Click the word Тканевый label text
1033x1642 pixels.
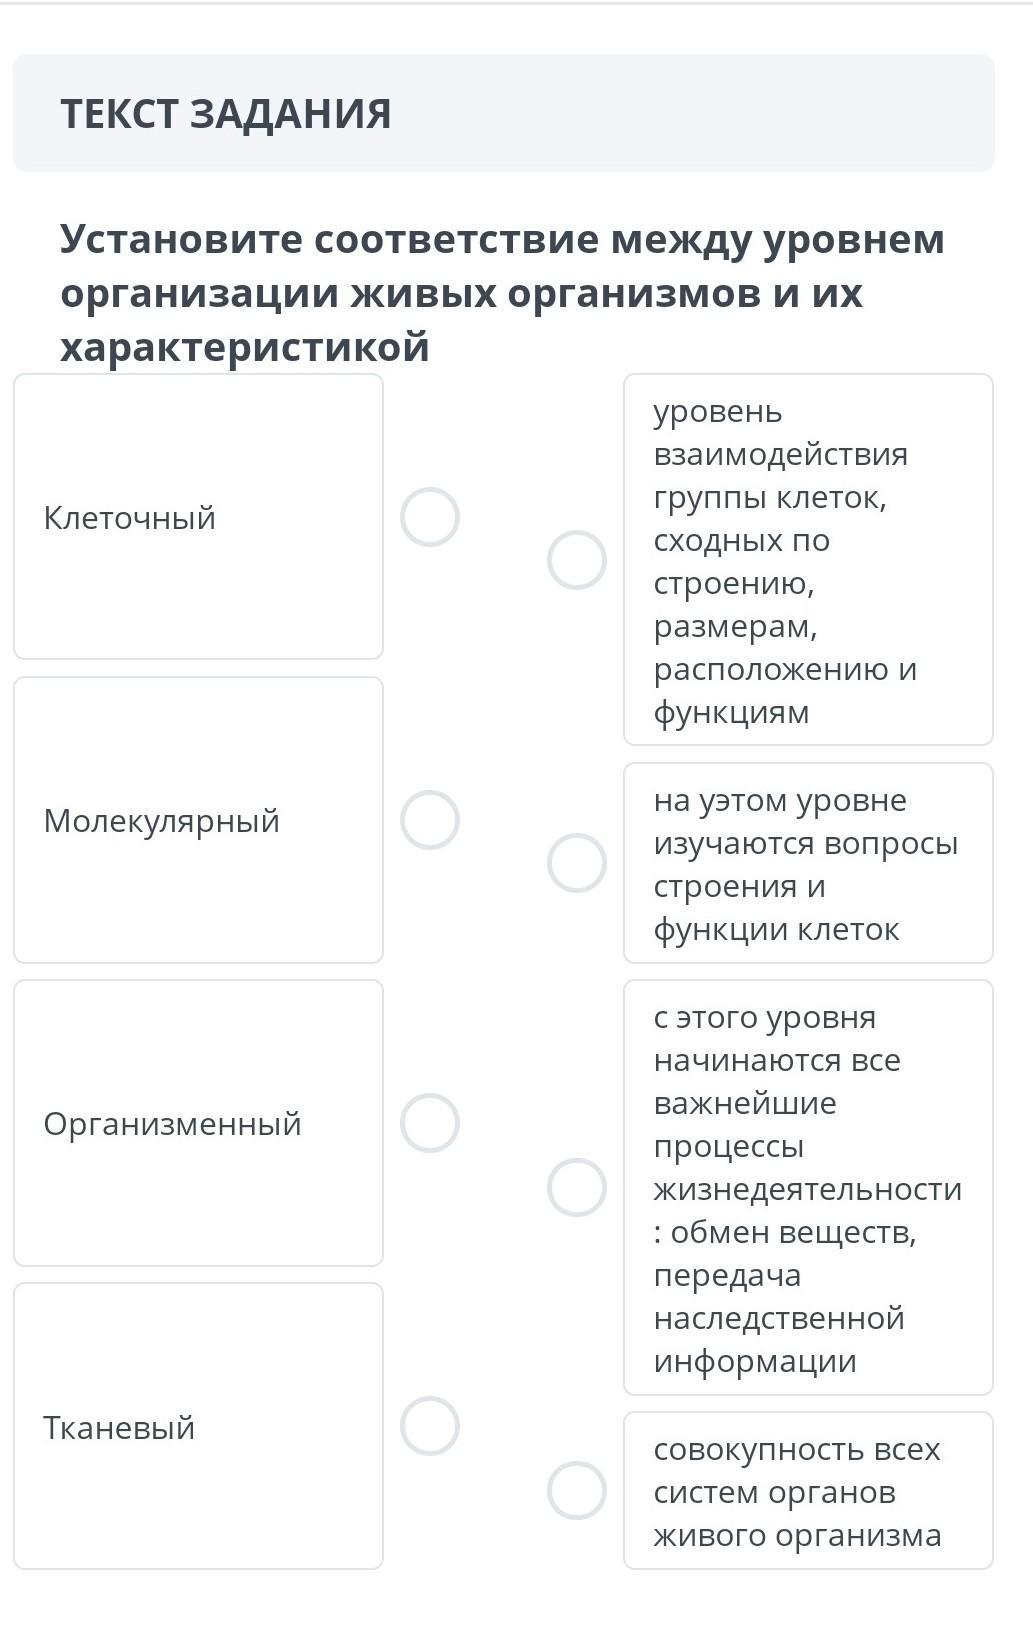pos(119,1427)
